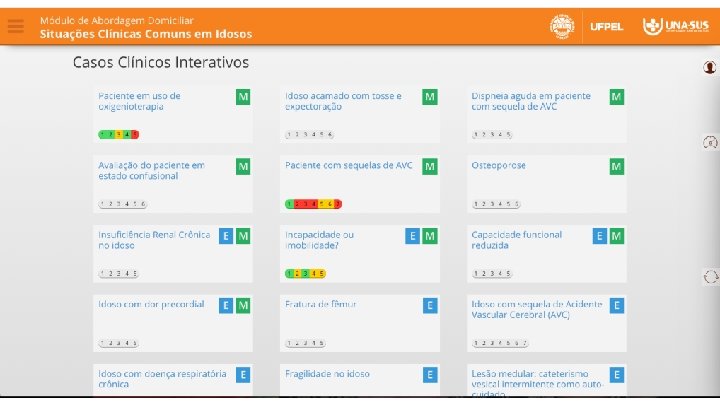The image size is (720, 405).
Task: Click the user profile icon on right sidebar
Action: click(710, 67)
